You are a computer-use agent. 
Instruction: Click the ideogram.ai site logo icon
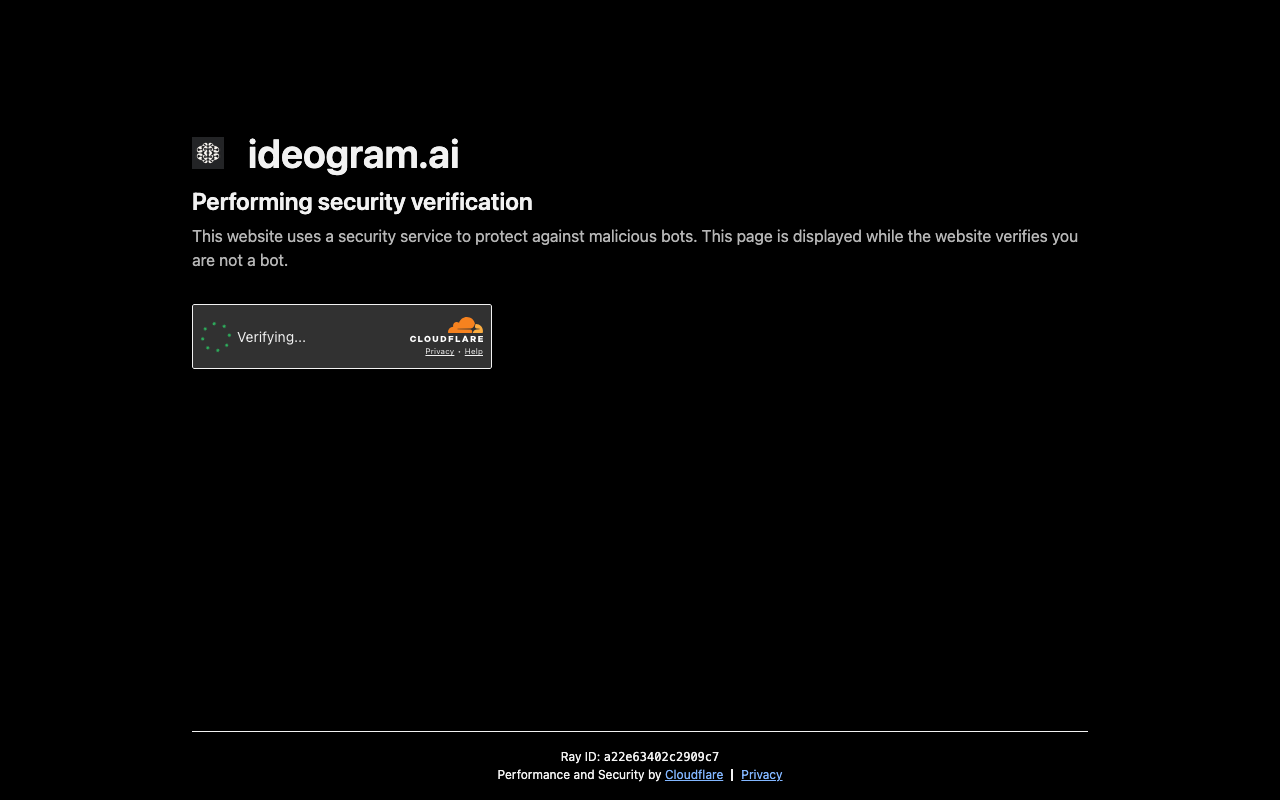[208, 153]
